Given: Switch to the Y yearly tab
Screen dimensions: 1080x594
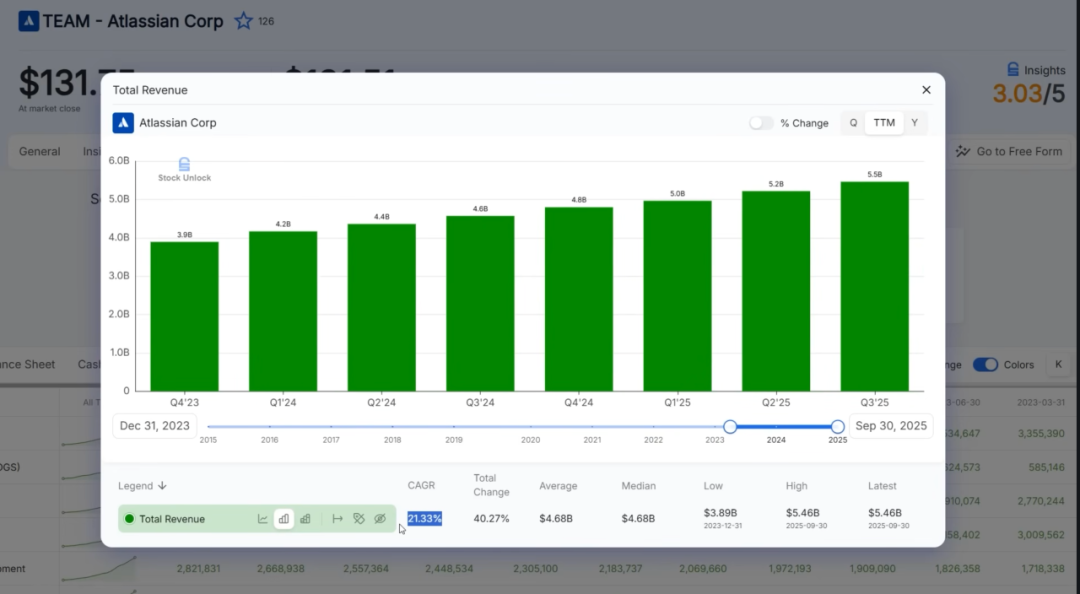Looking at the screenshot, I should click(914, 123).
